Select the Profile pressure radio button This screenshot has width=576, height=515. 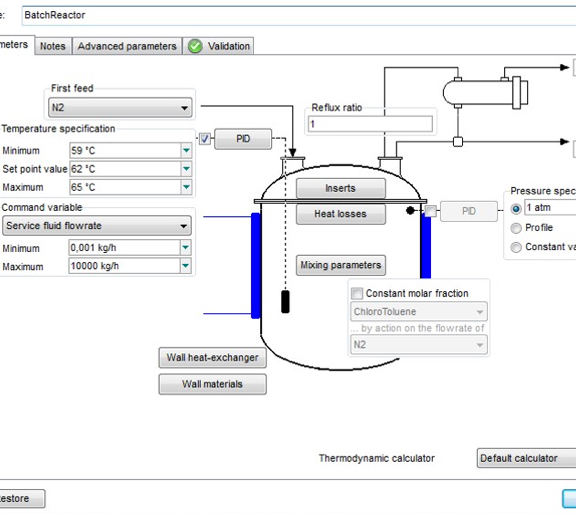coord(516,228)
